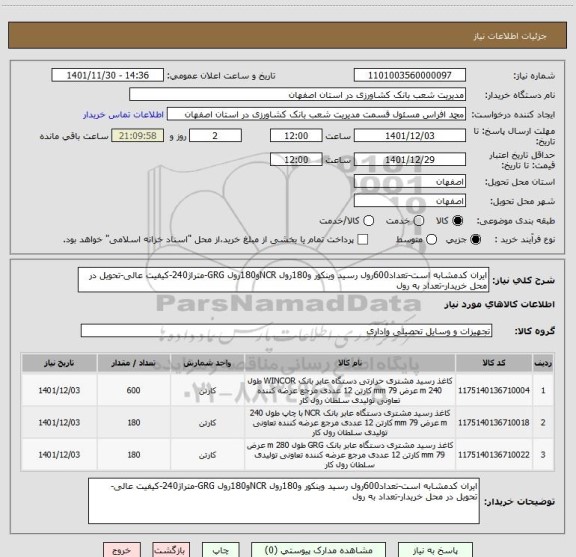Viewport: 576px width, 557px height.
Task: Click GRG receipt paper item name
Action: (350, 454)
